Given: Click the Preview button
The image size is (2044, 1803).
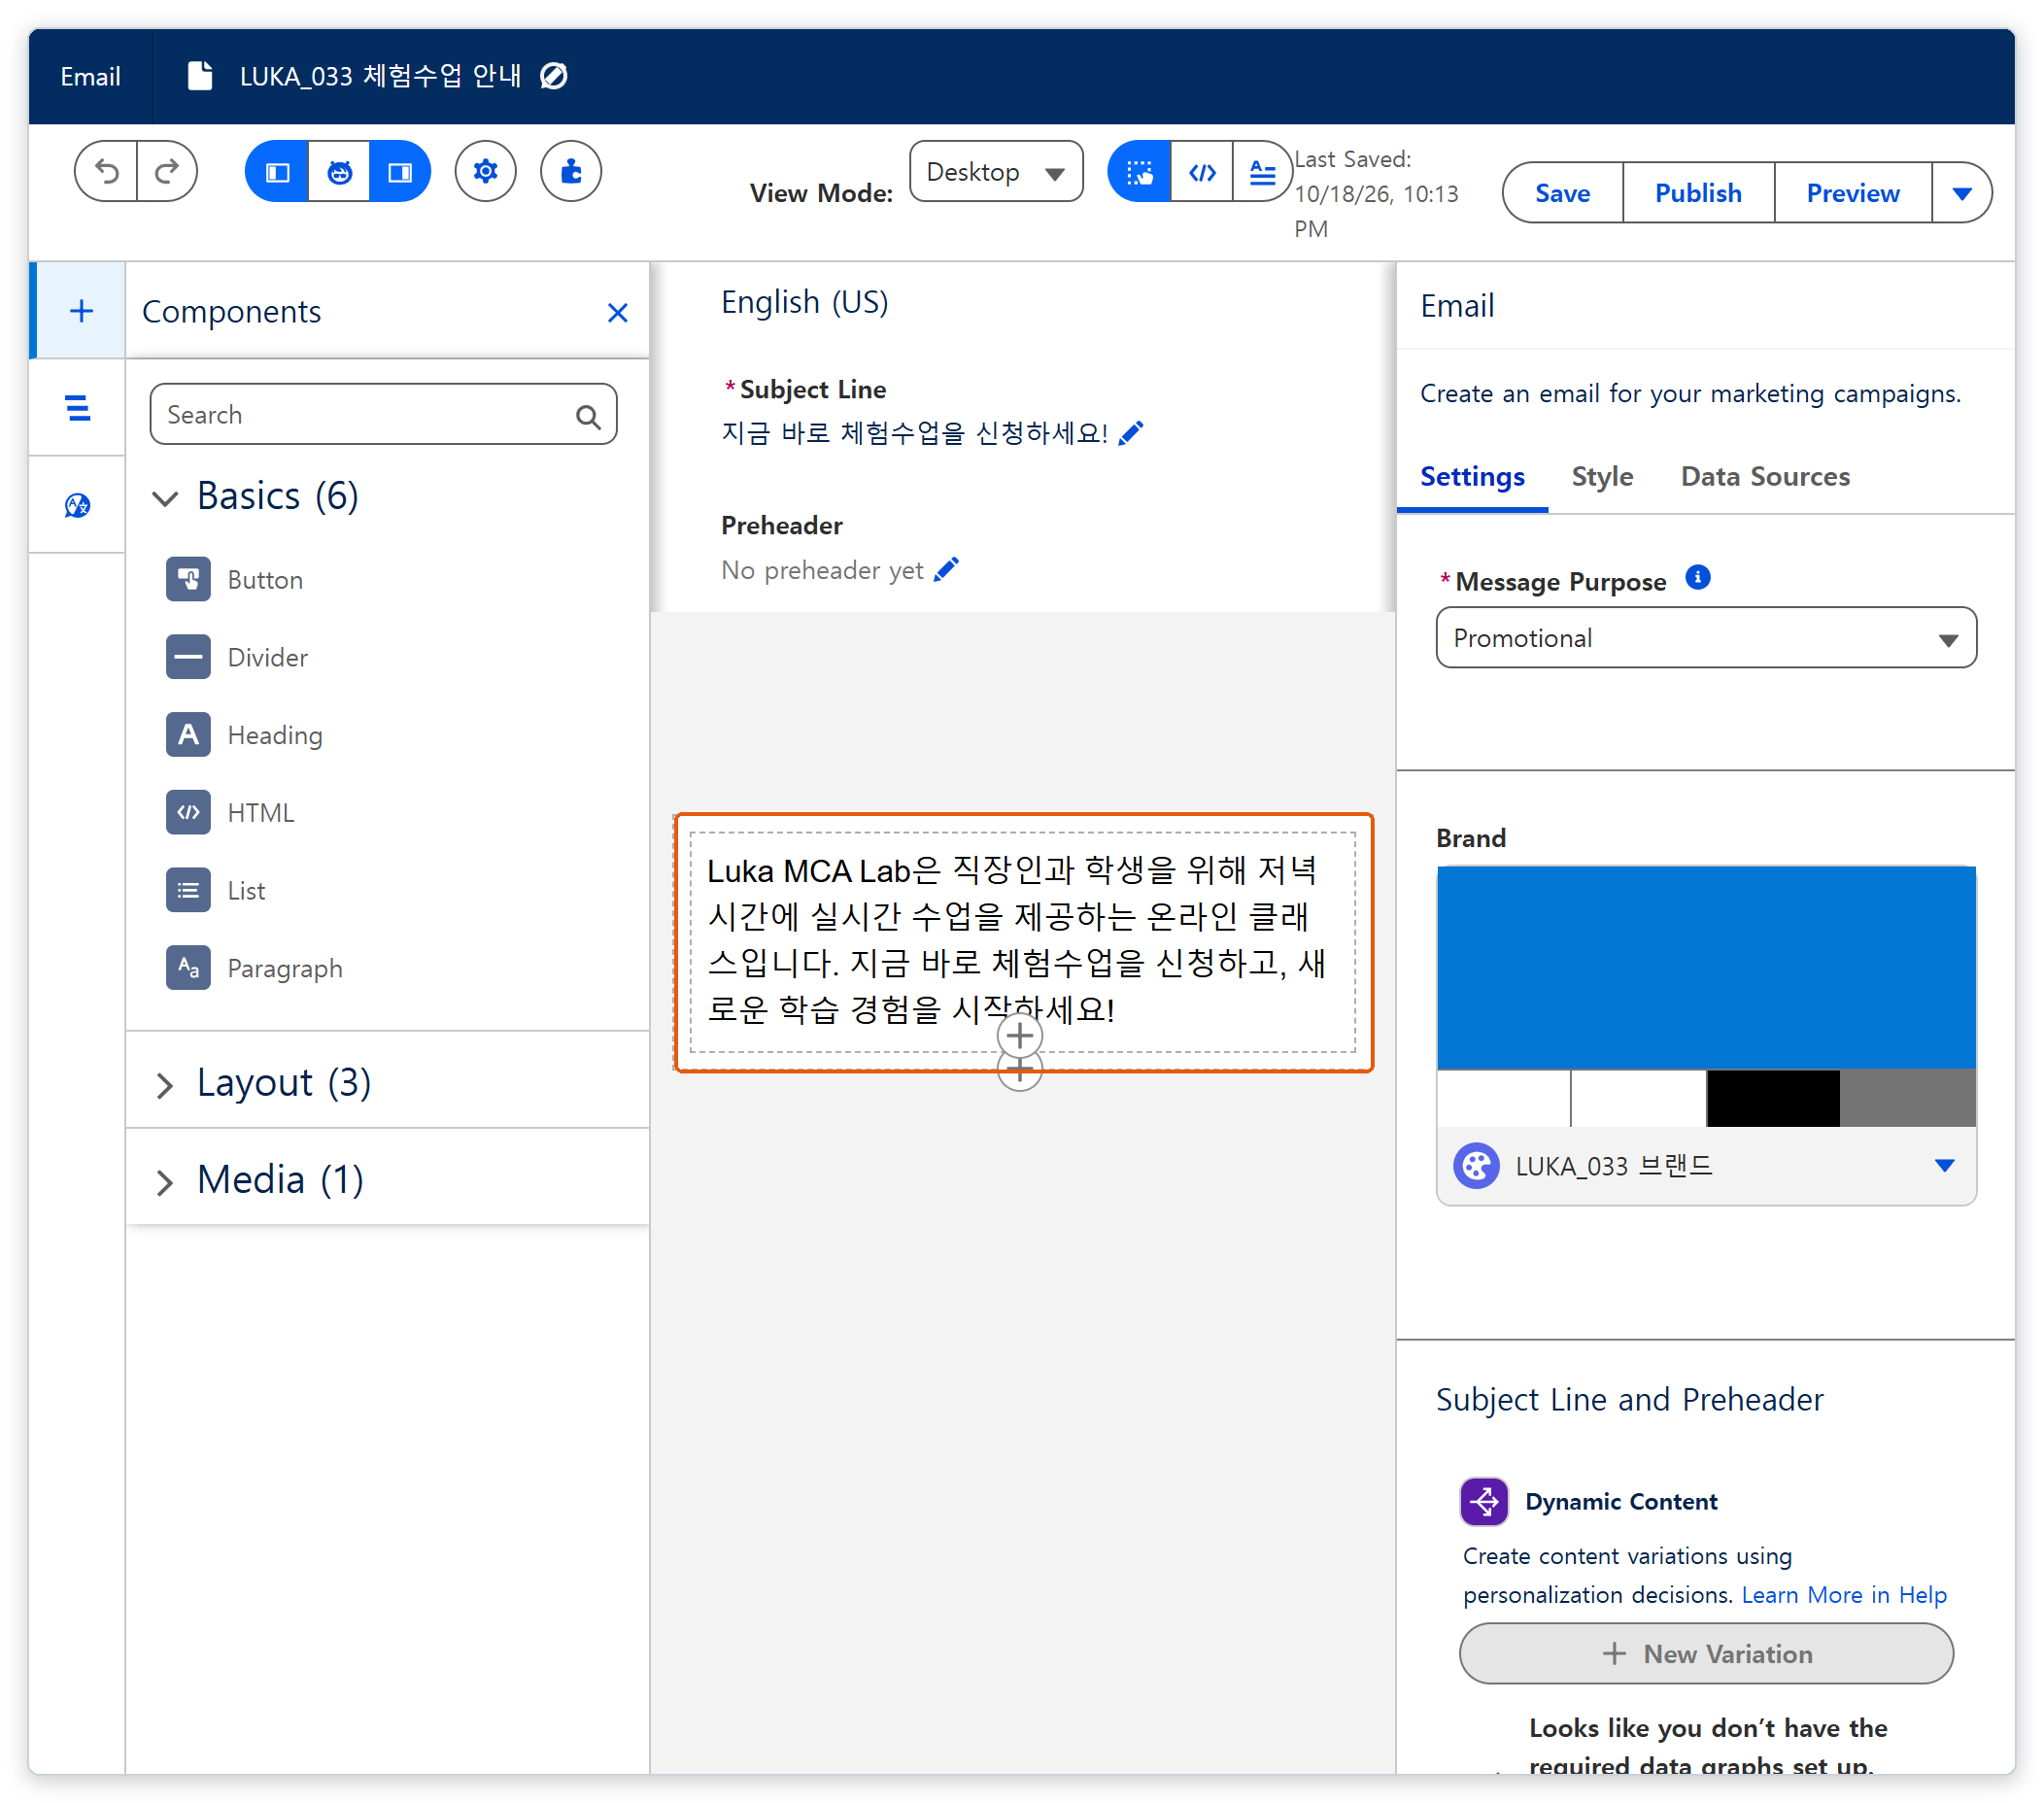Looking at the screenshot, I should coord(1852,193).
